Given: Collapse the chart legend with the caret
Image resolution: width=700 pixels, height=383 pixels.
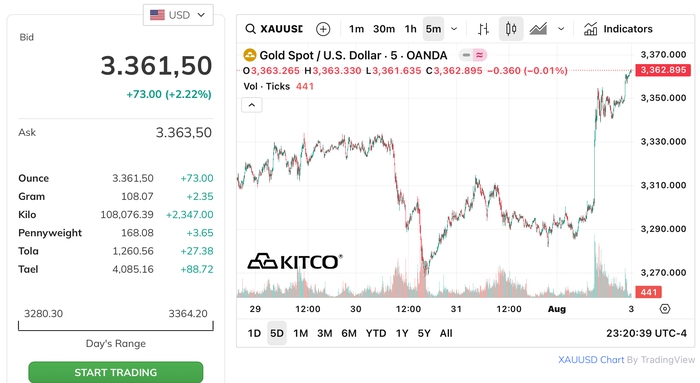Looking at the screenshot, I should pos(252,105).
